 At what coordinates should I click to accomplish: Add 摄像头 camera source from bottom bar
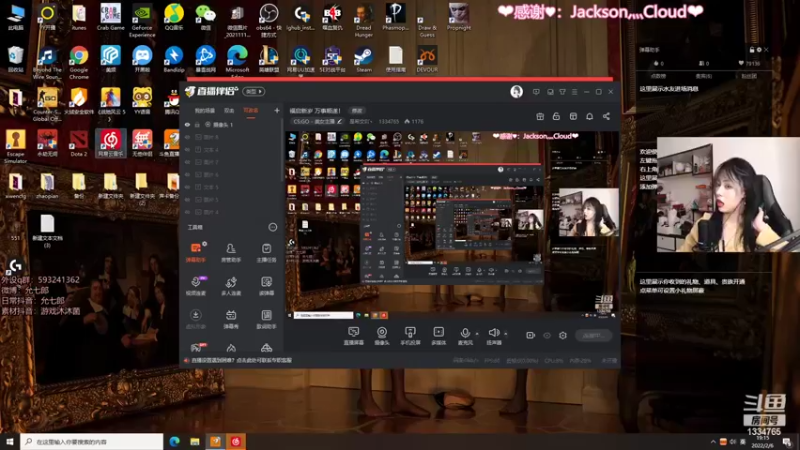tap(382, 336)
